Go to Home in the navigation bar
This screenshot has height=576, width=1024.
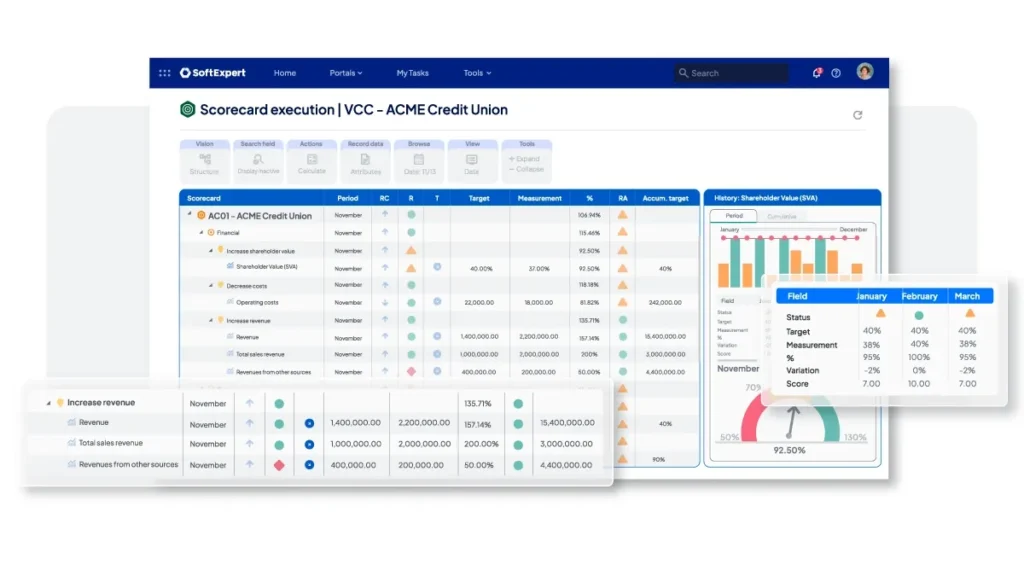[x=285, y=73]
